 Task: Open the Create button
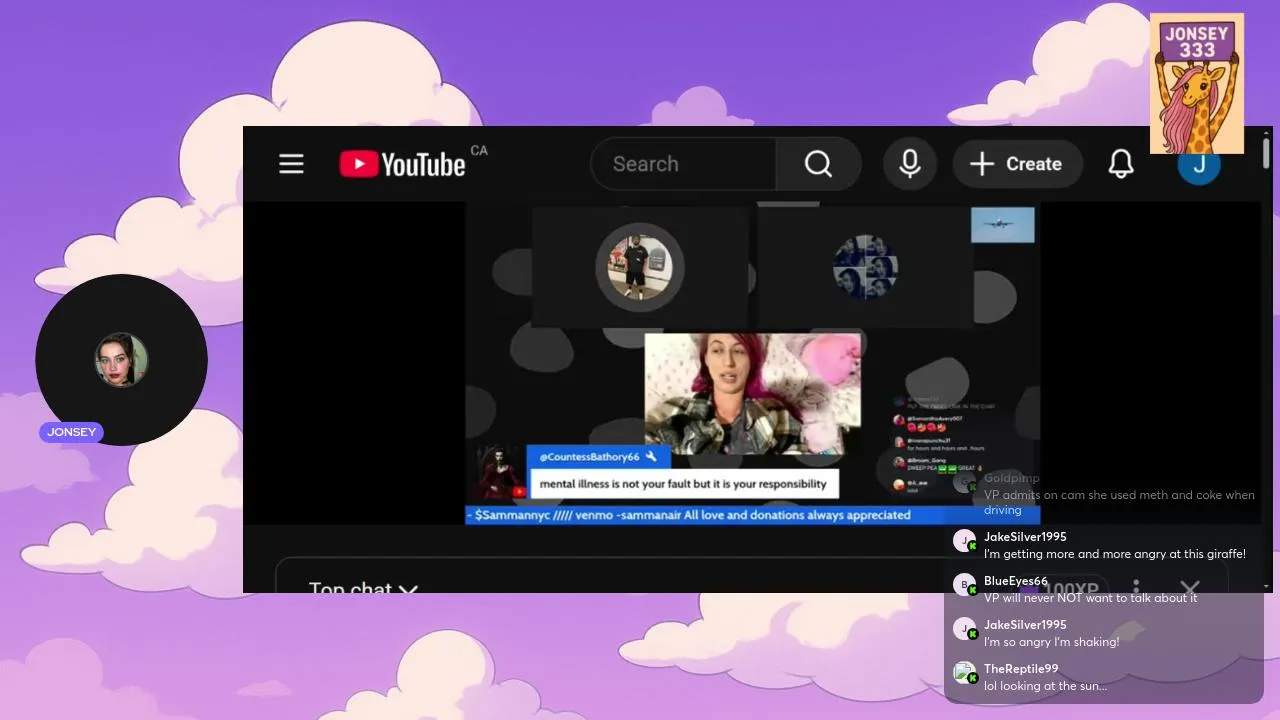1017,164
